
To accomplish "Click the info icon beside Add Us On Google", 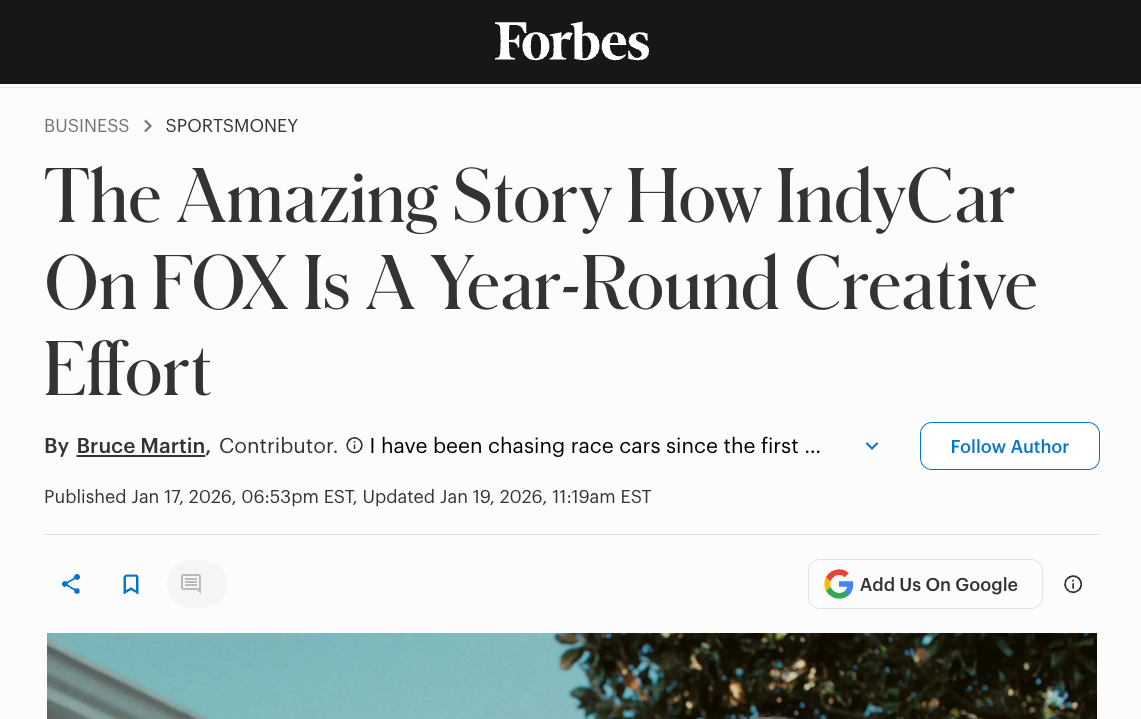I will tap(1073, 584).
